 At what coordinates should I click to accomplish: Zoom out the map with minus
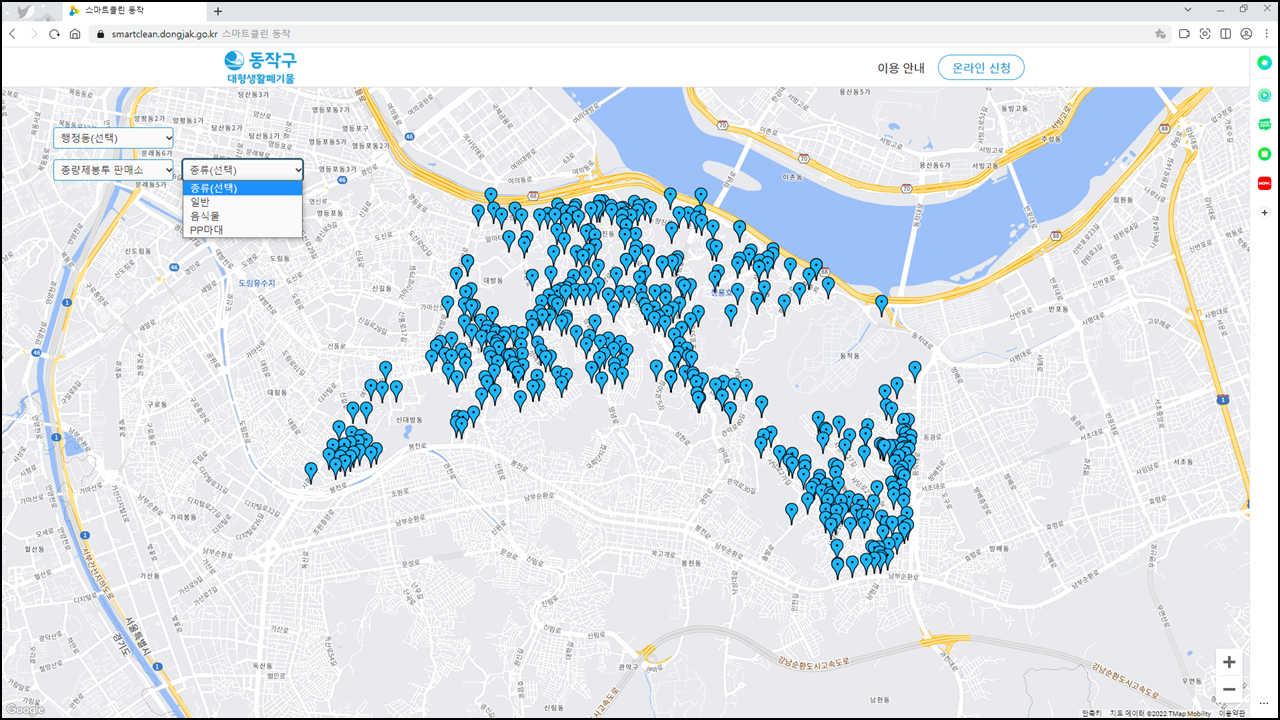click(1229, 689)
